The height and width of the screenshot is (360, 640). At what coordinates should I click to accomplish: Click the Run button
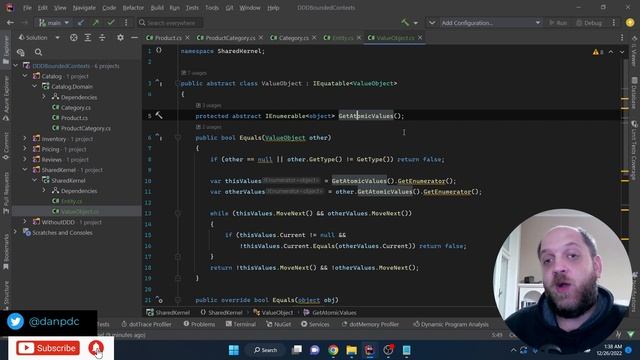tap(558, 23)
